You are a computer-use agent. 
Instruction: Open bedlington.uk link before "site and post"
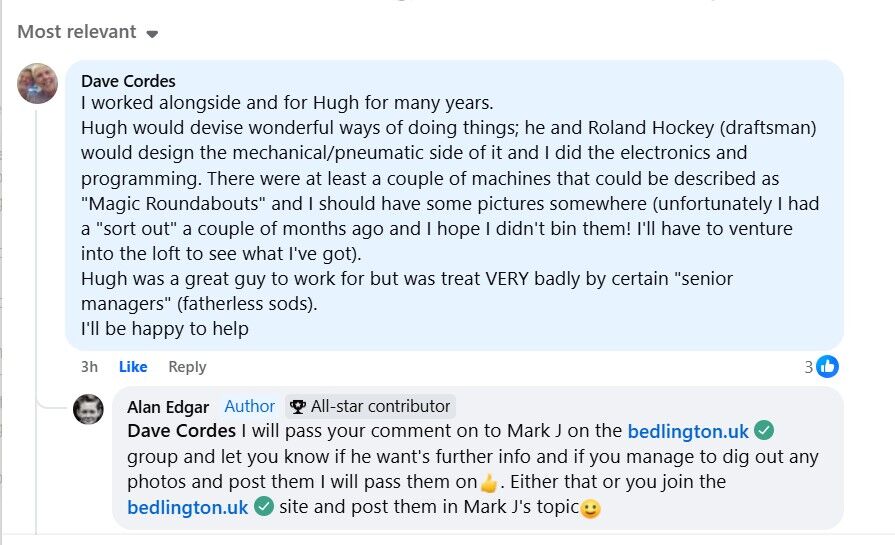pos(188,507)
